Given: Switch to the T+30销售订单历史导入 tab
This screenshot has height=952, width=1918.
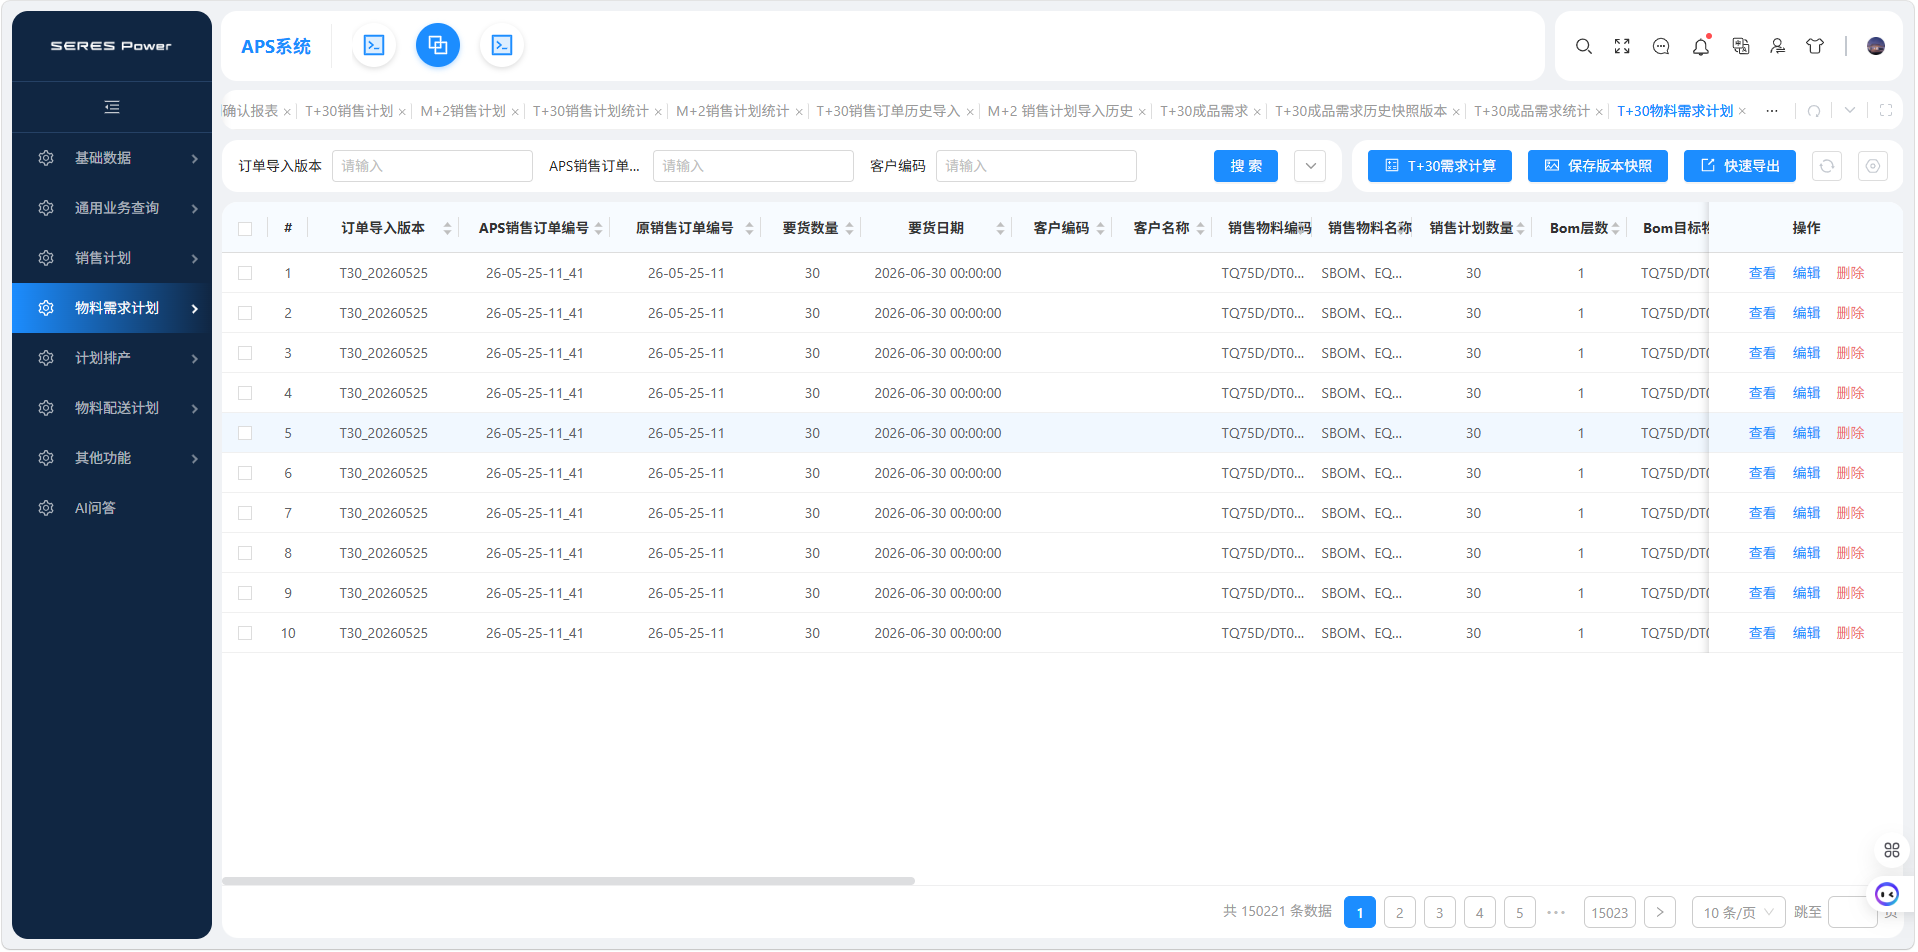Looking at the screenshot, I should [888, 111].
